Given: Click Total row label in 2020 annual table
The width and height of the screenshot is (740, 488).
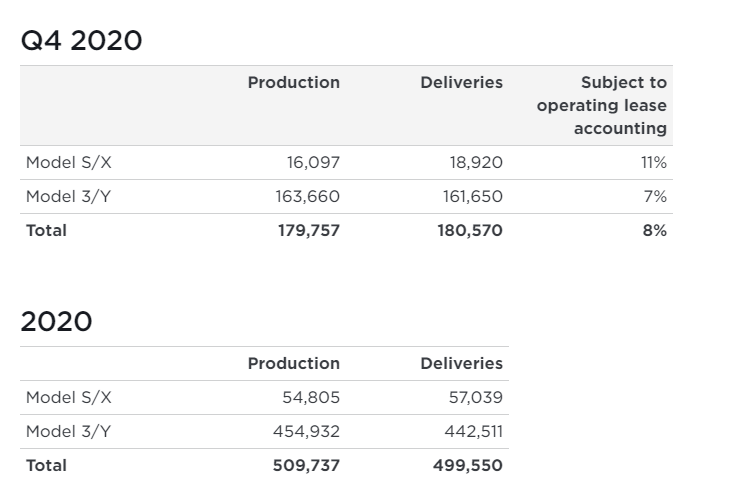Looking at the screenshot, I should pyautogui.click(x=46, y=465).
